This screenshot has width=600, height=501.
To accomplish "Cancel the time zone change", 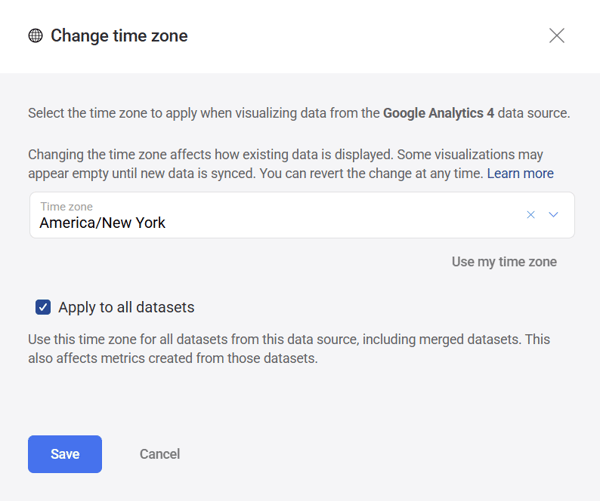I will point(160,454).
